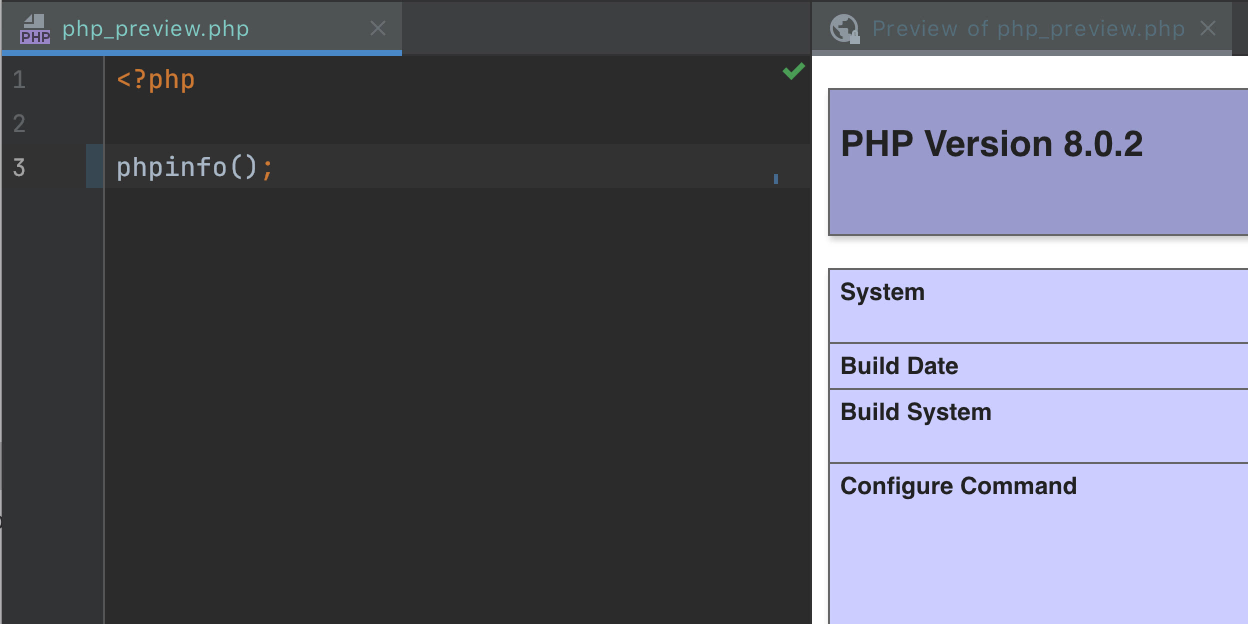Click the blue marker in the error stripe
Viewport: 1248px width, 624px height.
pyautogui.click(x=776, y=179)
